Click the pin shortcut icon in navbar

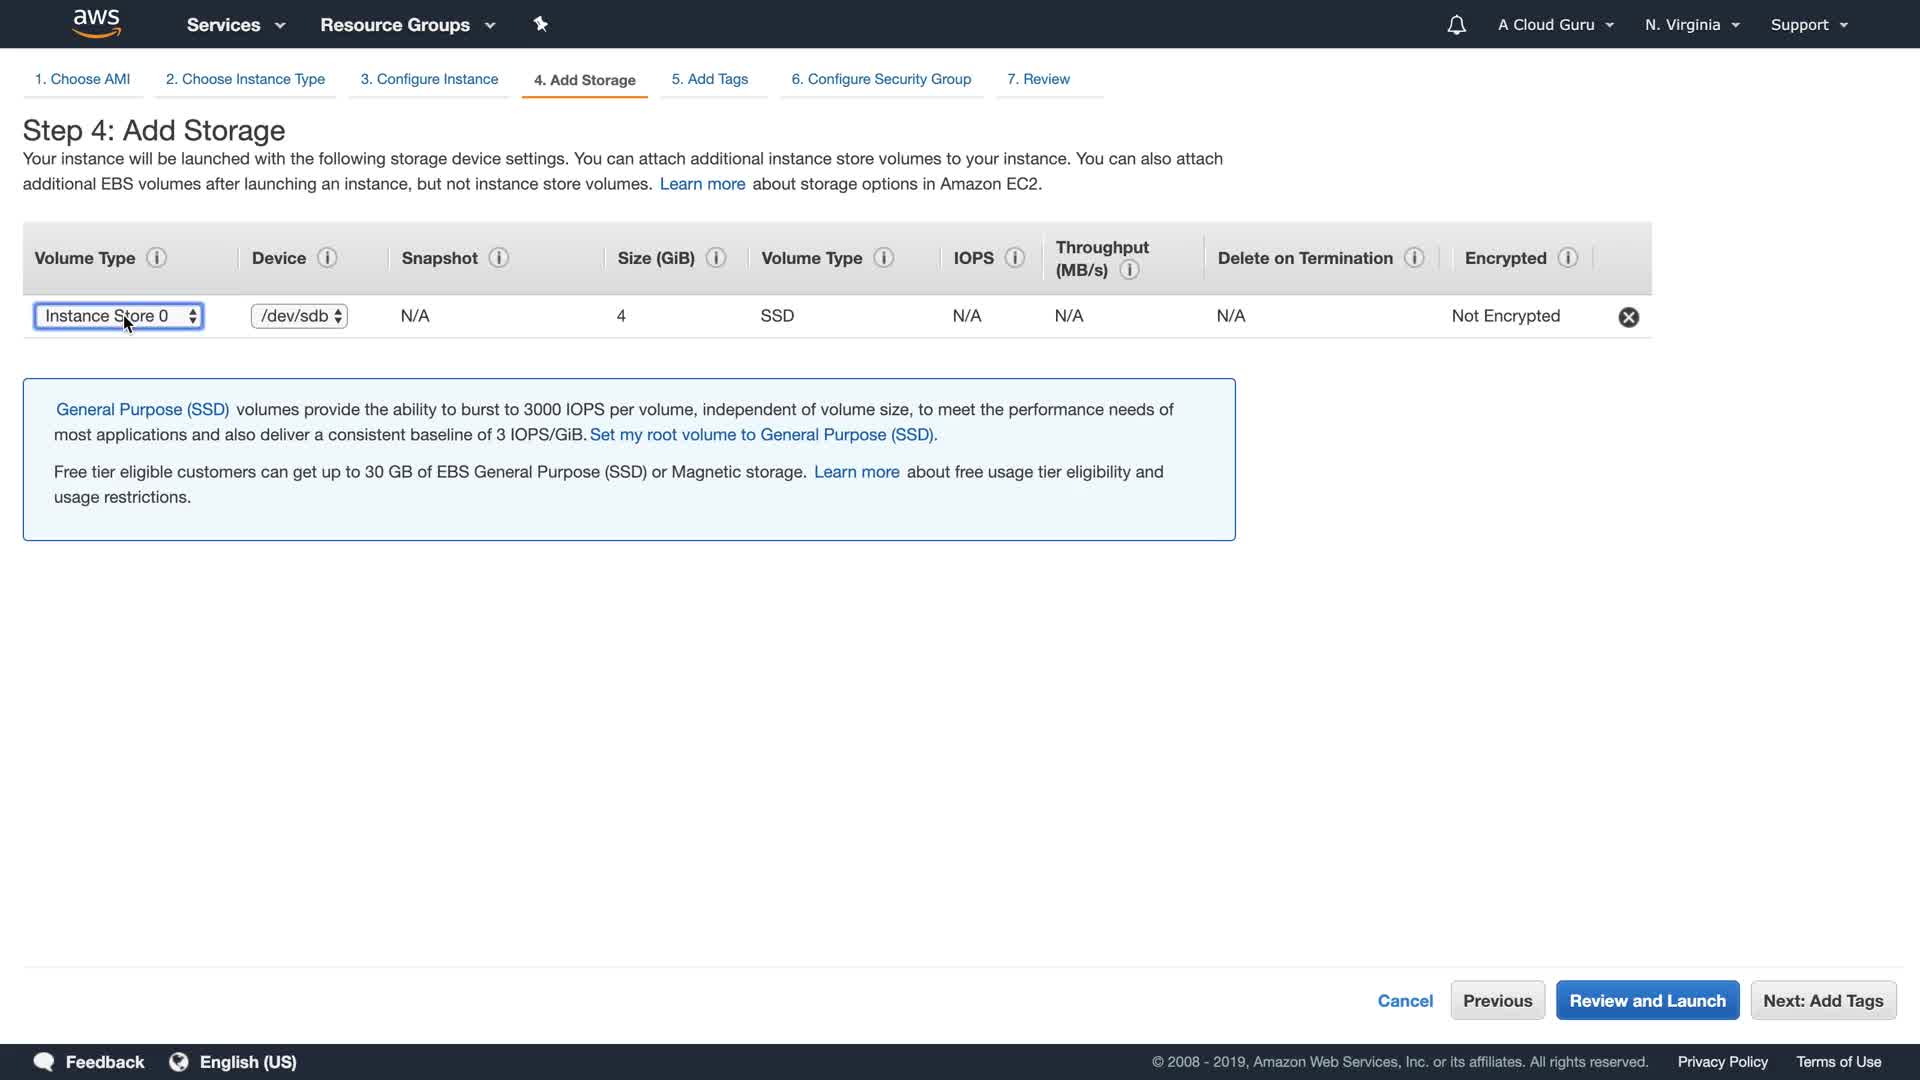(x=541, y=24)
